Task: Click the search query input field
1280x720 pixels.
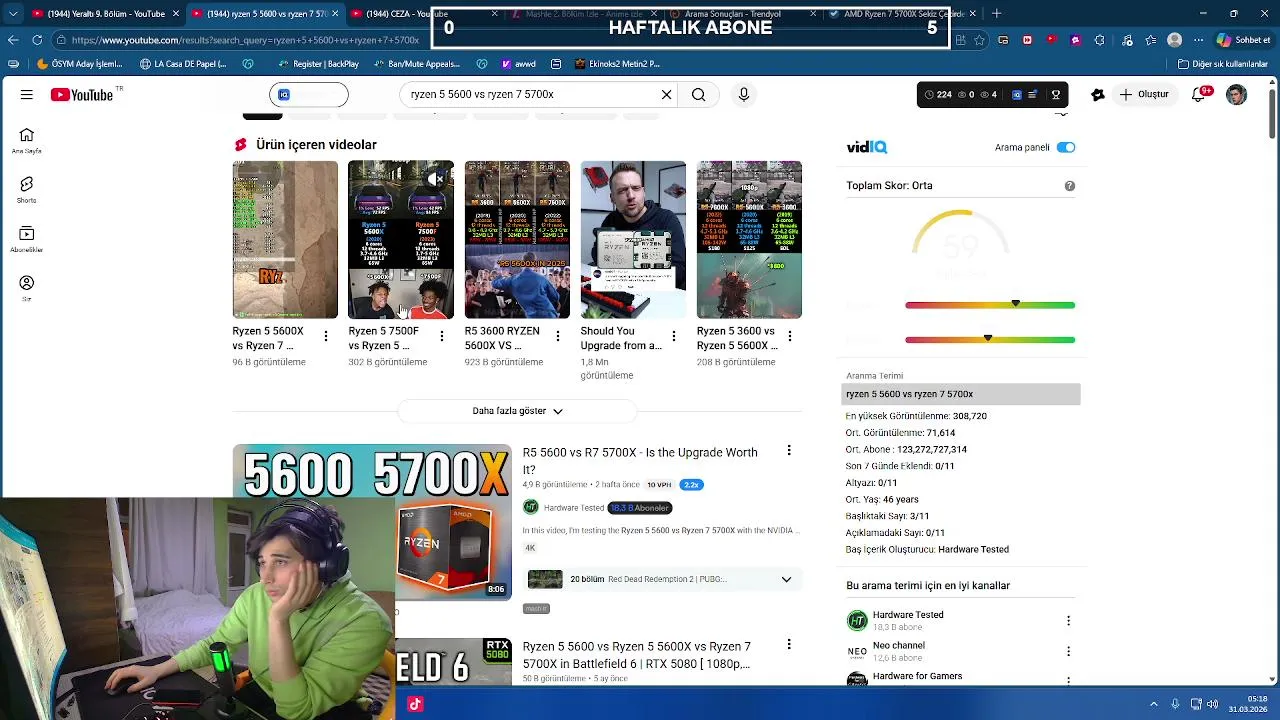Action: pyautogui.click(x=530, y=94)
